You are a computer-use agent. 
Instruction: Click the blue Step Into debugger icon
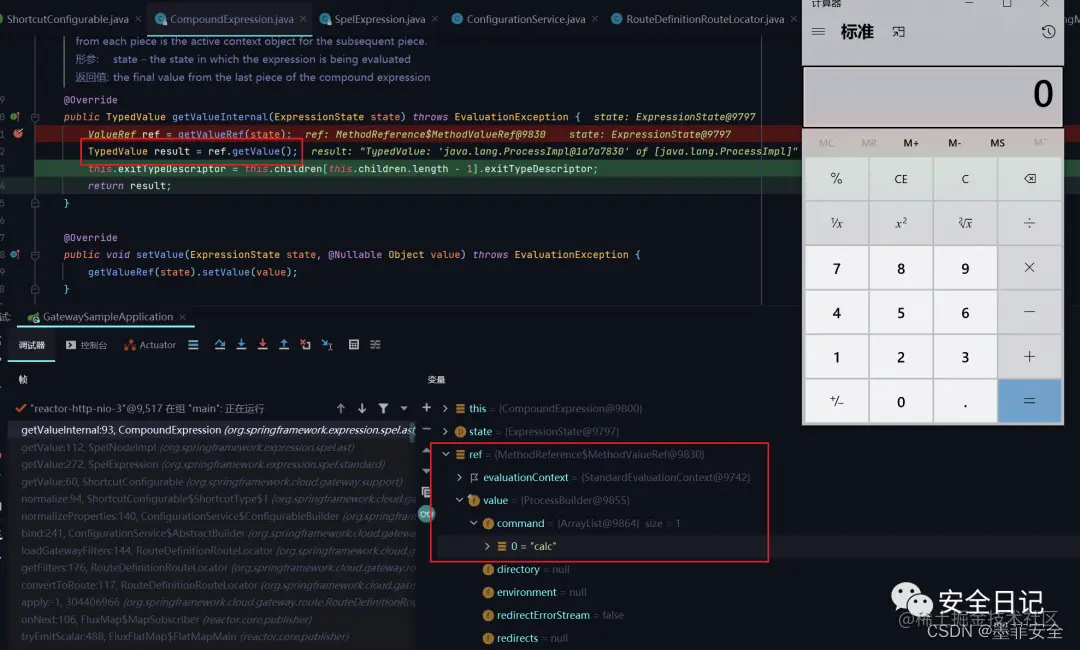point(241,344)
